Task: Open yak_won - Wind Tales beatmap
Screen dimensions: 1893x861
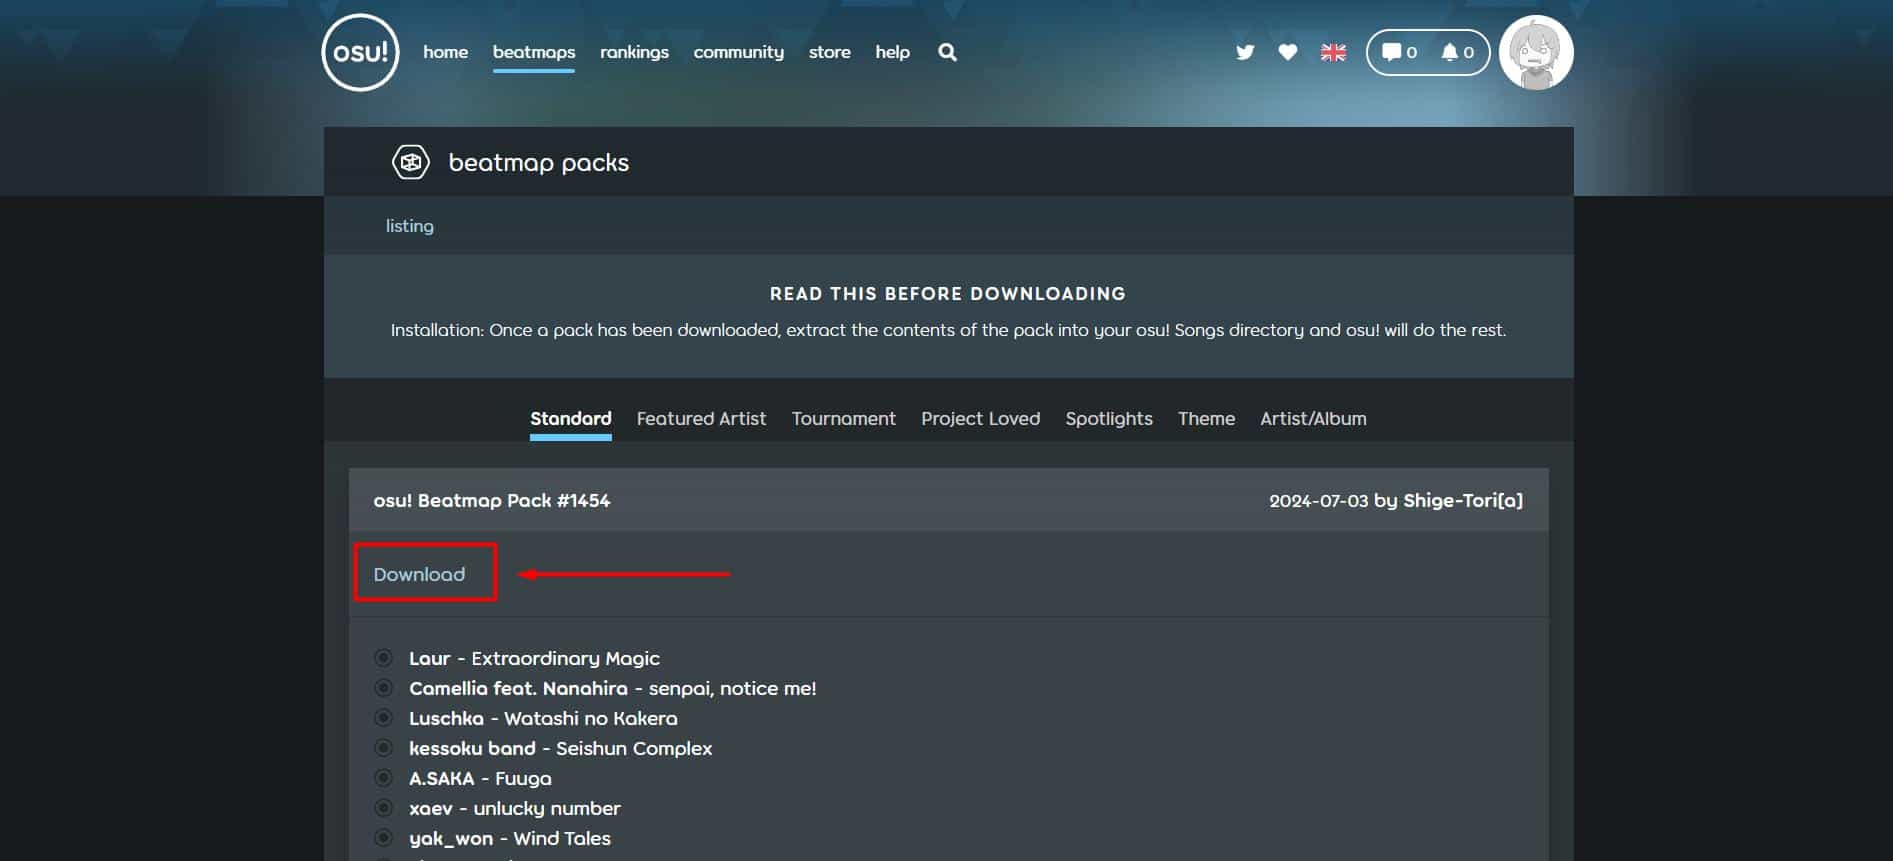Action: (x=509, y=838)
